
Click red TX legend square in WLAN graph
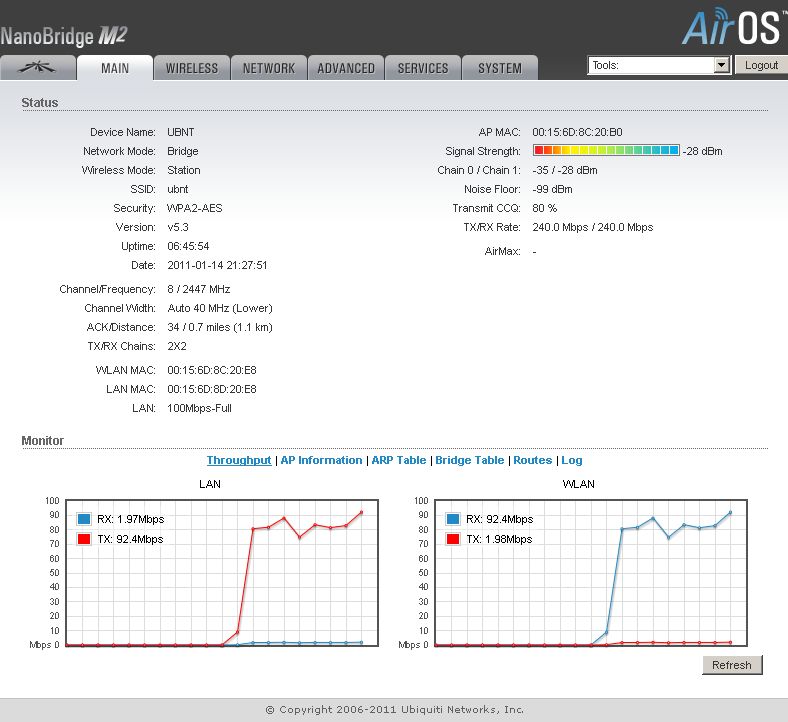454,539
